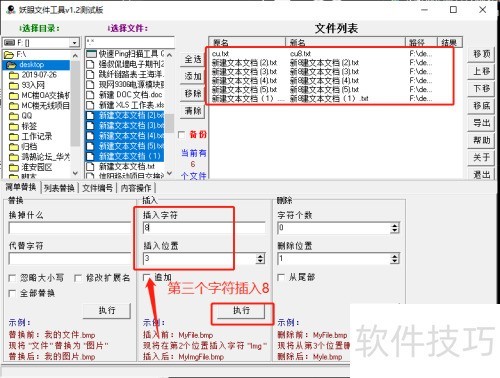
Task: Click the 移底 move-to-bottom button
Action: click(x=482, y=106)
